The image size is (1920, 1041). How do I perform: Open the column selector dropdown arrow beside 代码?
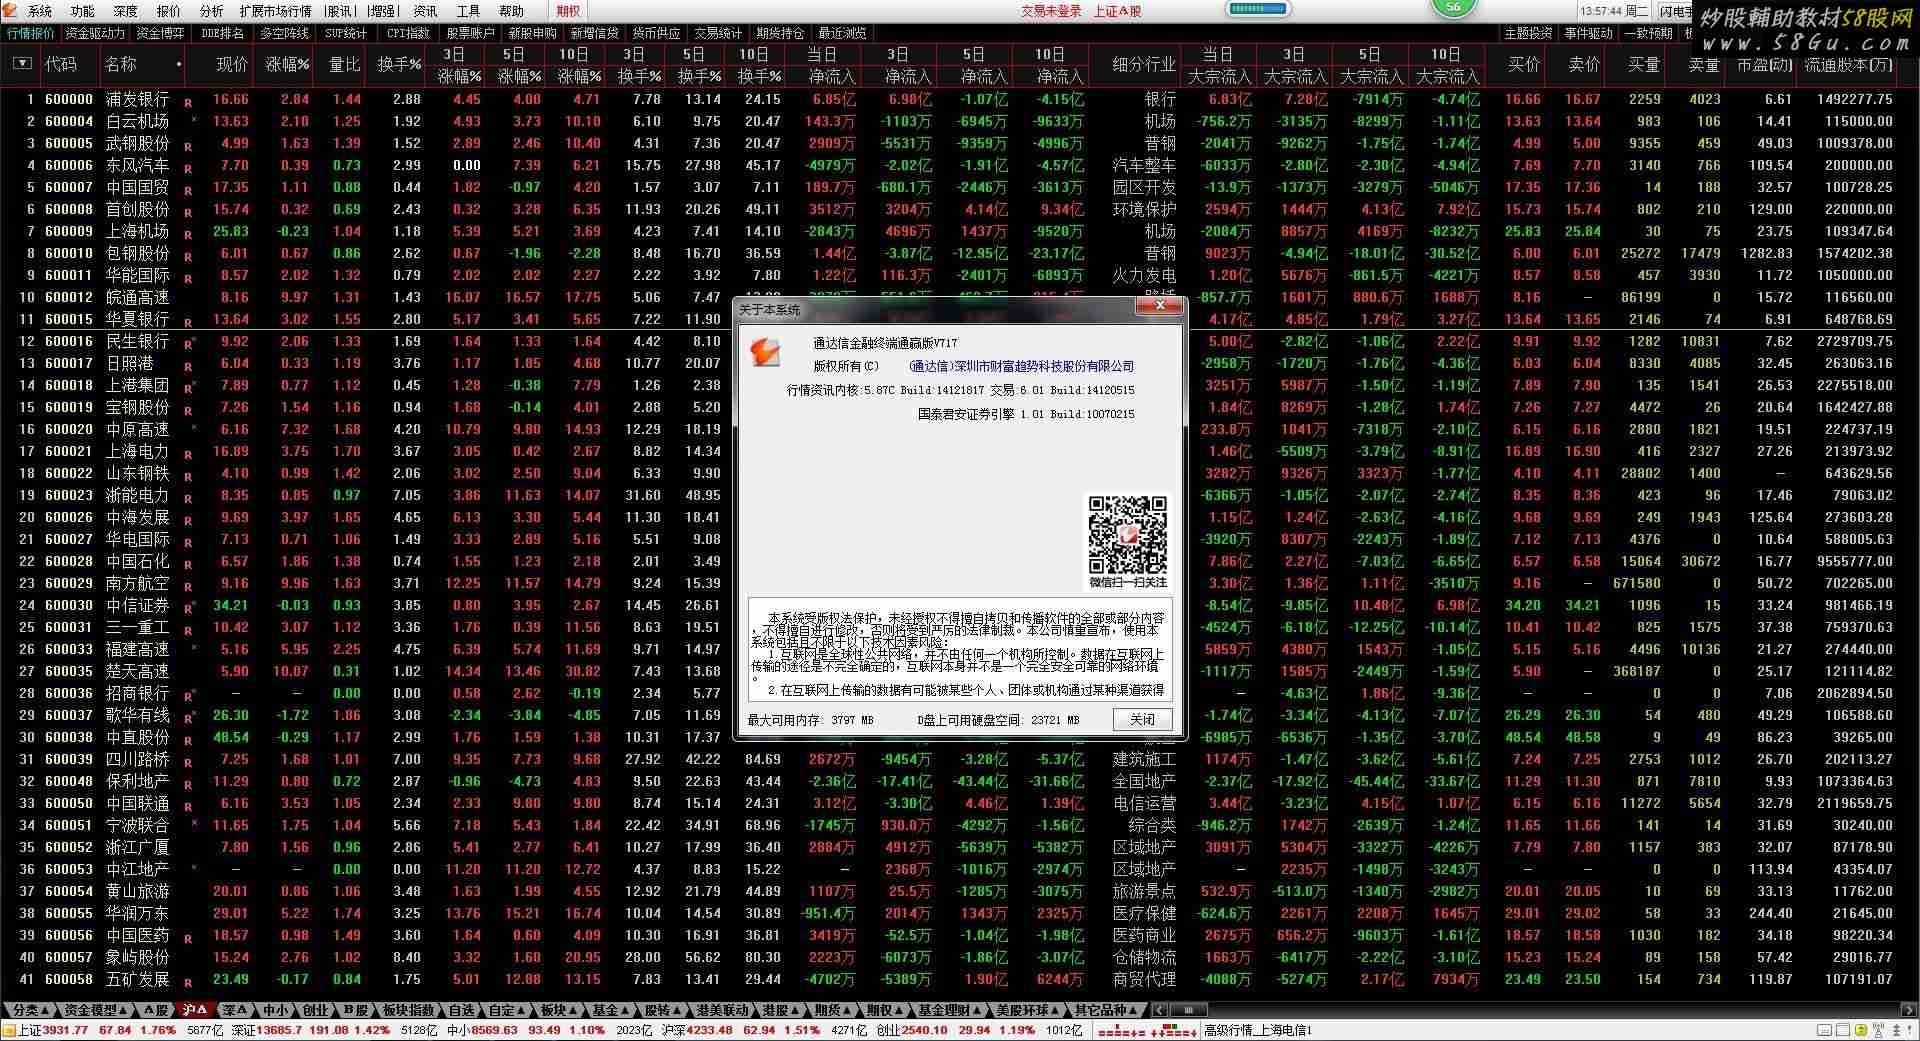point(22,64)
